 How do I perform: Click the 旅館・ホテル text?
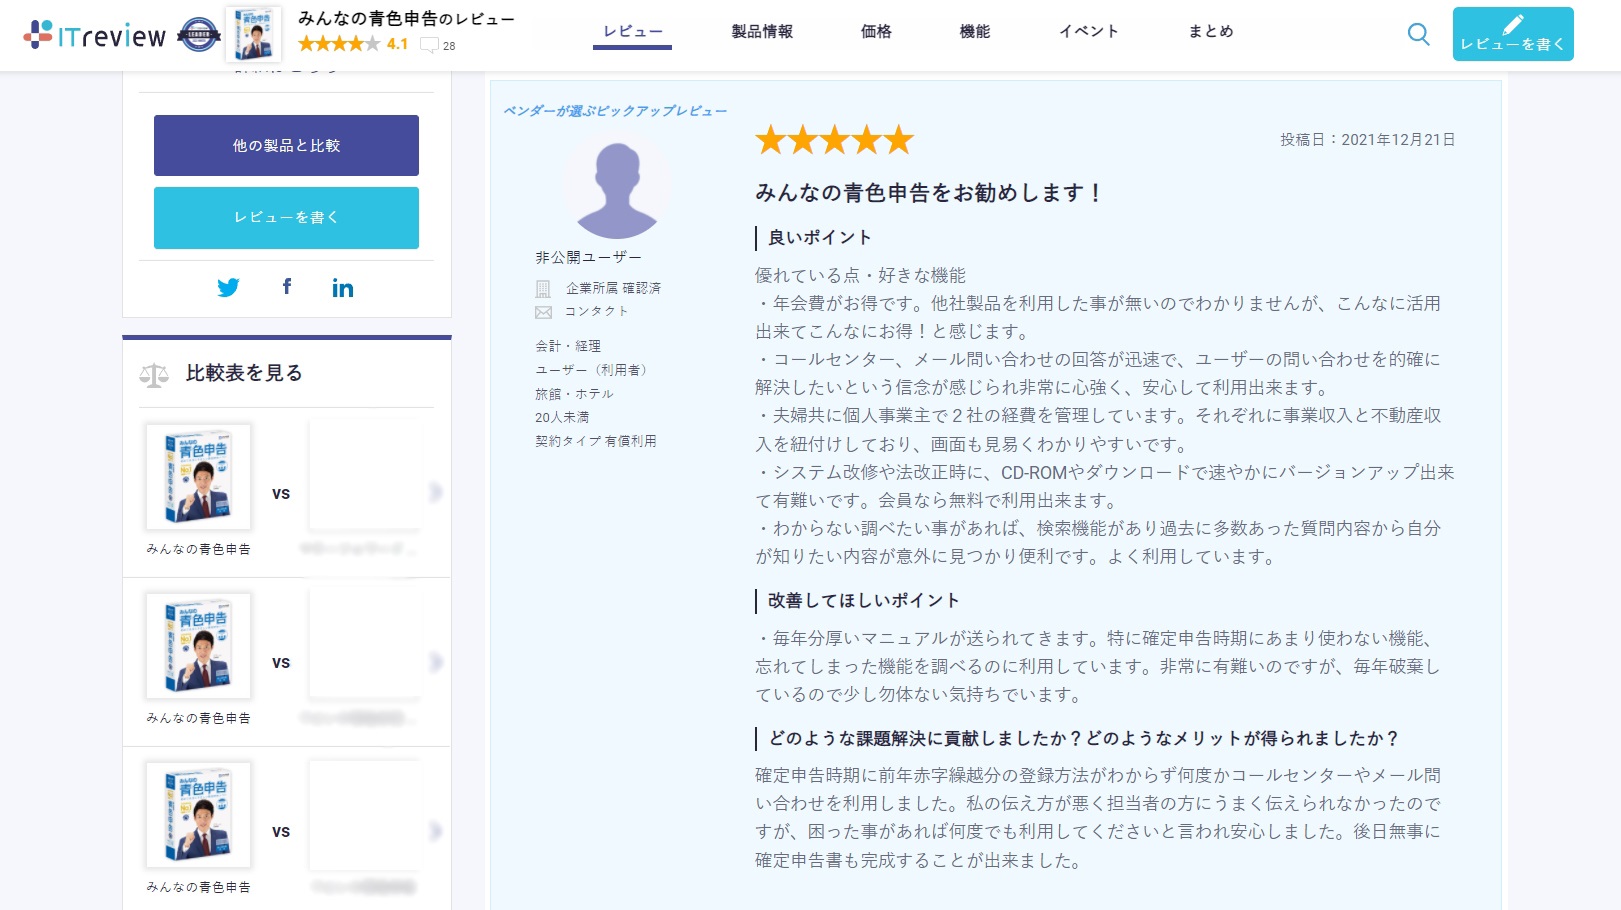click(574, 394)
